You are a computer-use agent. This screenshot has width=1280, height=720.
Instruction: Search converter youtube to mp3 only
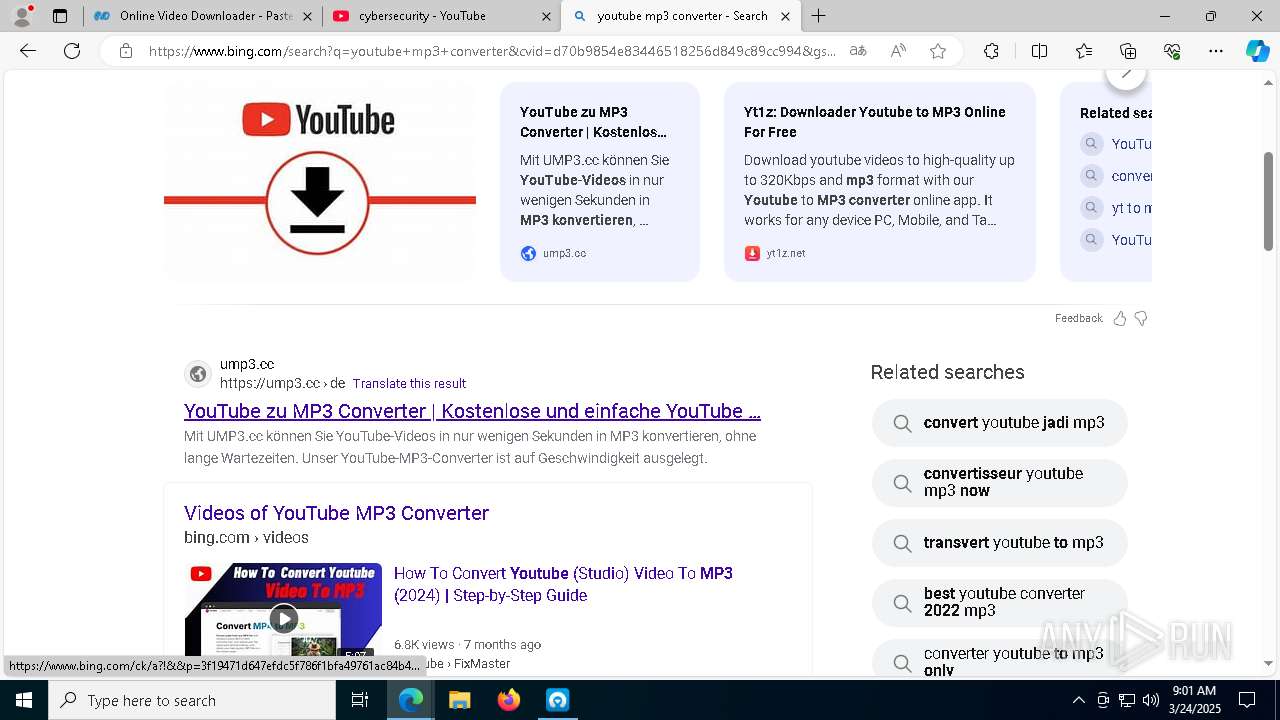click(x=1000, y=660)
